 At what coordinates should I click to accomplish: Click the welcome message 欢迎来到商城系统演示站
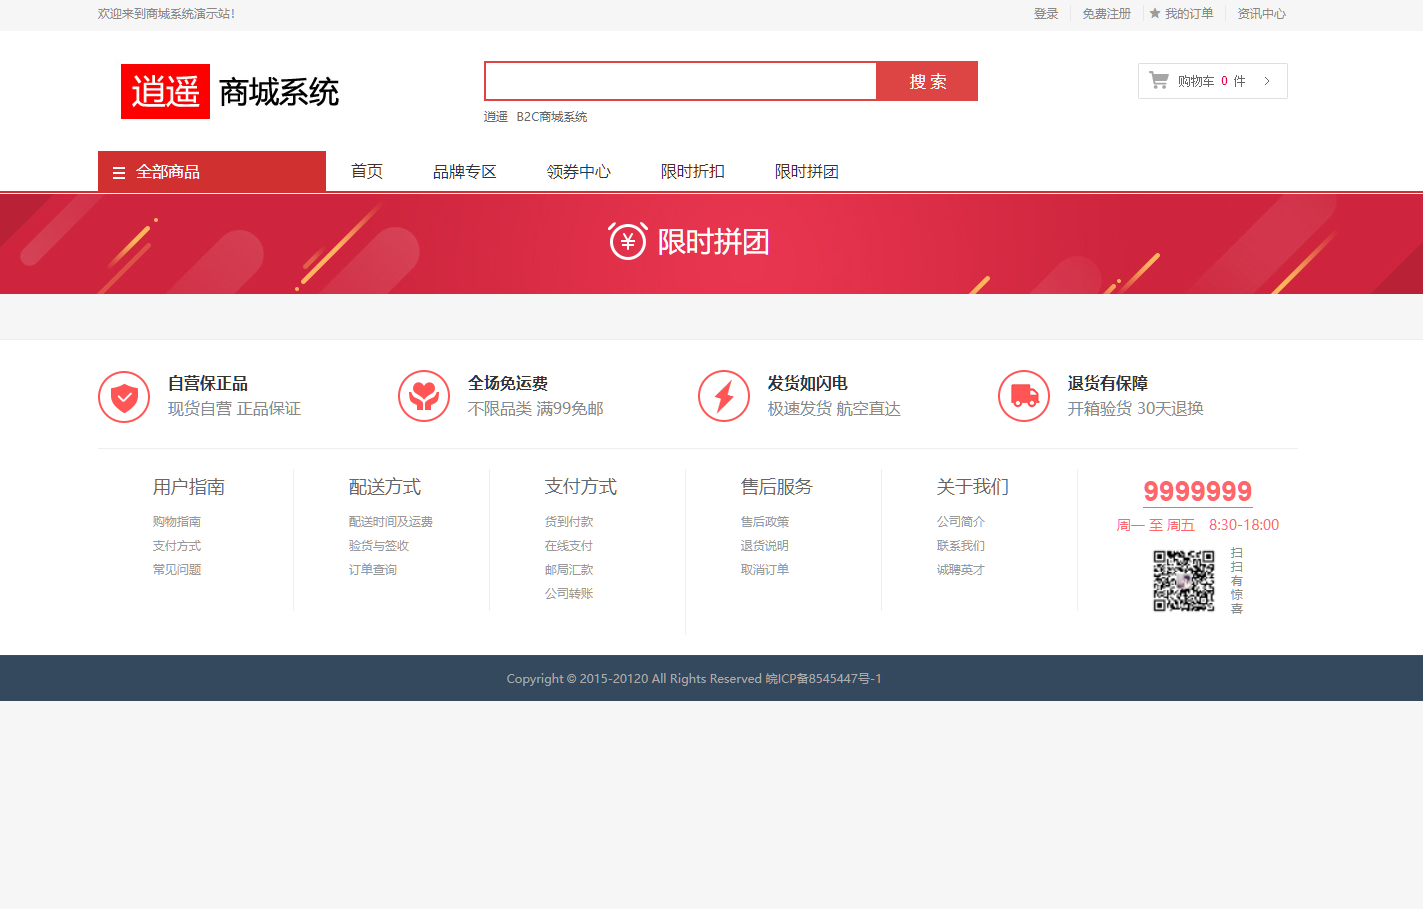click(x=166, y=14)
